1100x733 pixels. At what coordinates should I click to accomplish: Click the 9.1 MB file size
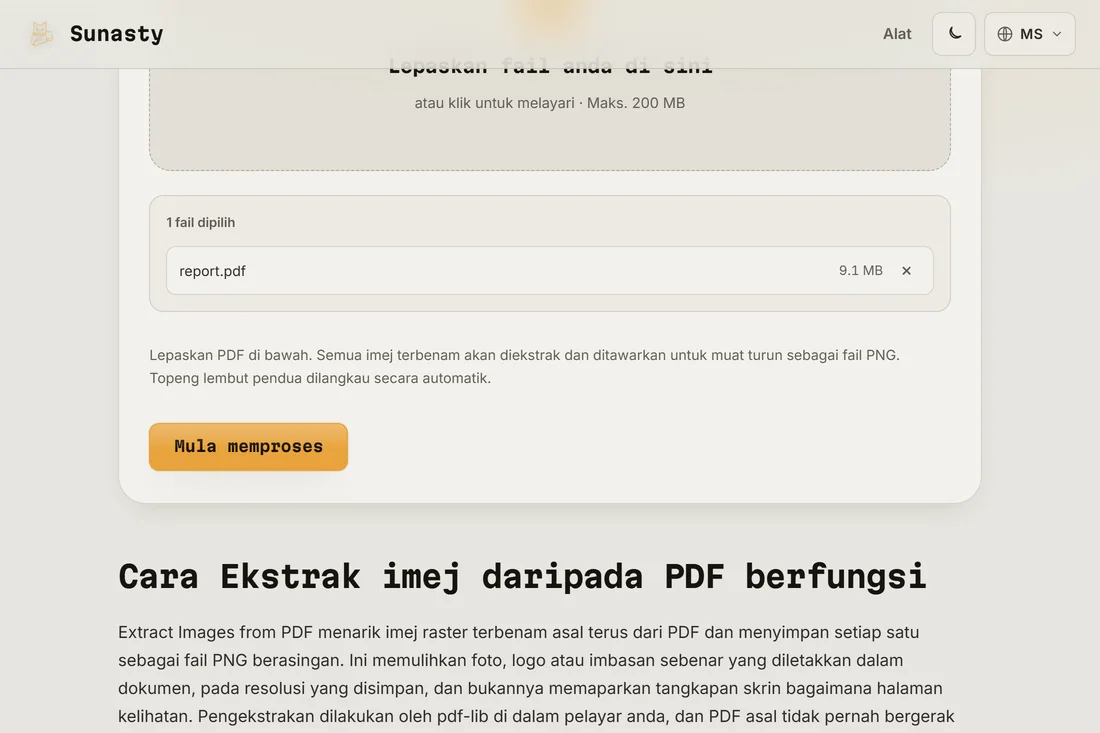point(861,271)
